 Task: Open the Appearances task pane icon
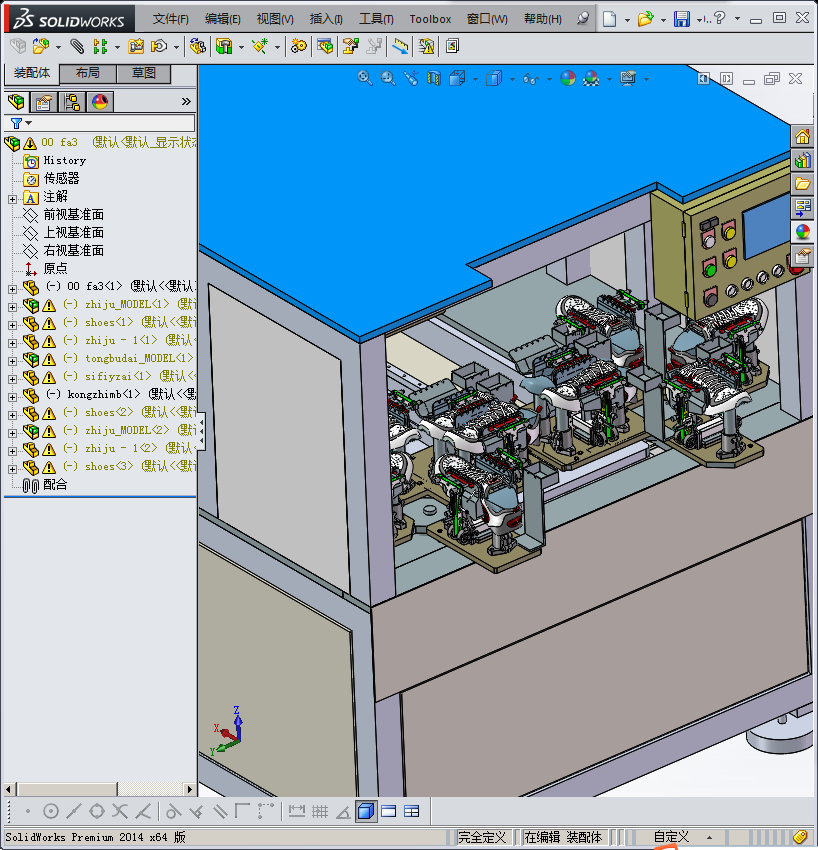point(803,231)
